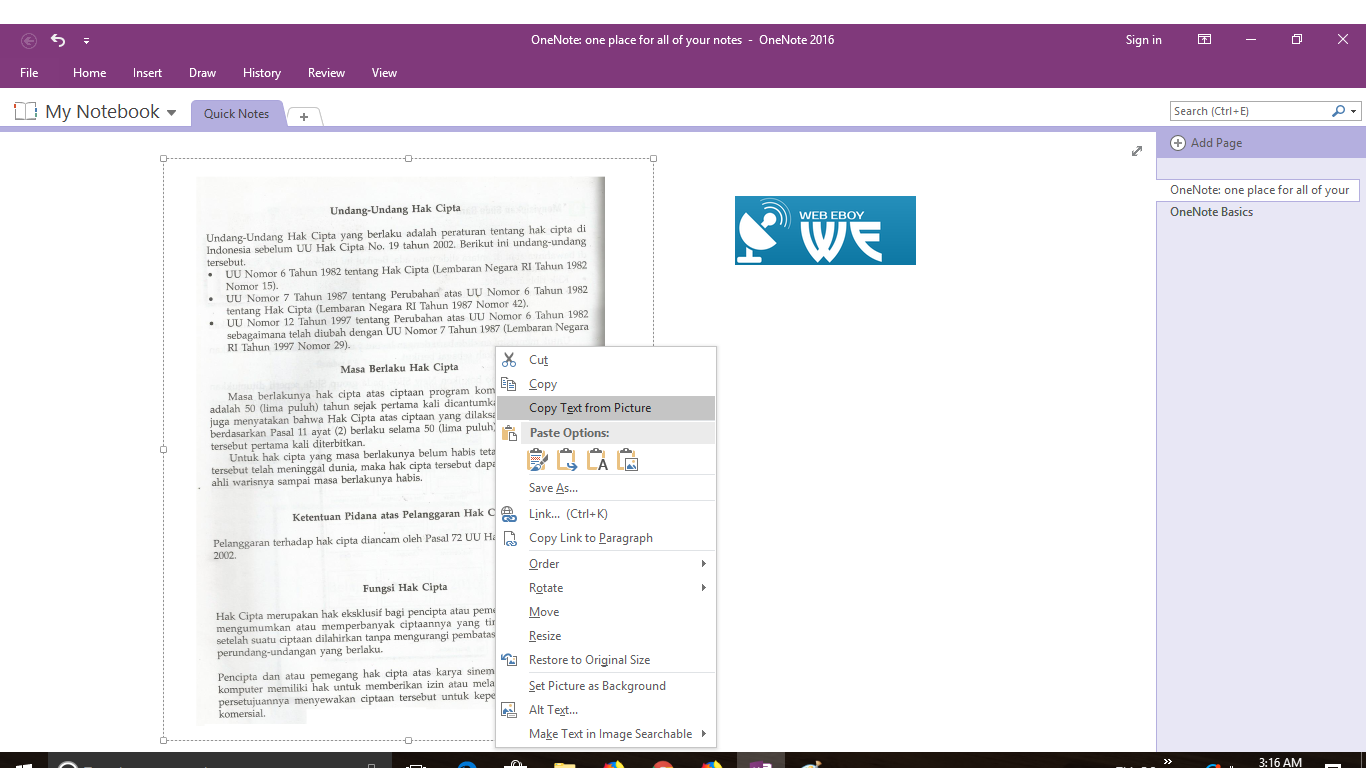Open the Link dialog via its icon

tap(509, 513)
